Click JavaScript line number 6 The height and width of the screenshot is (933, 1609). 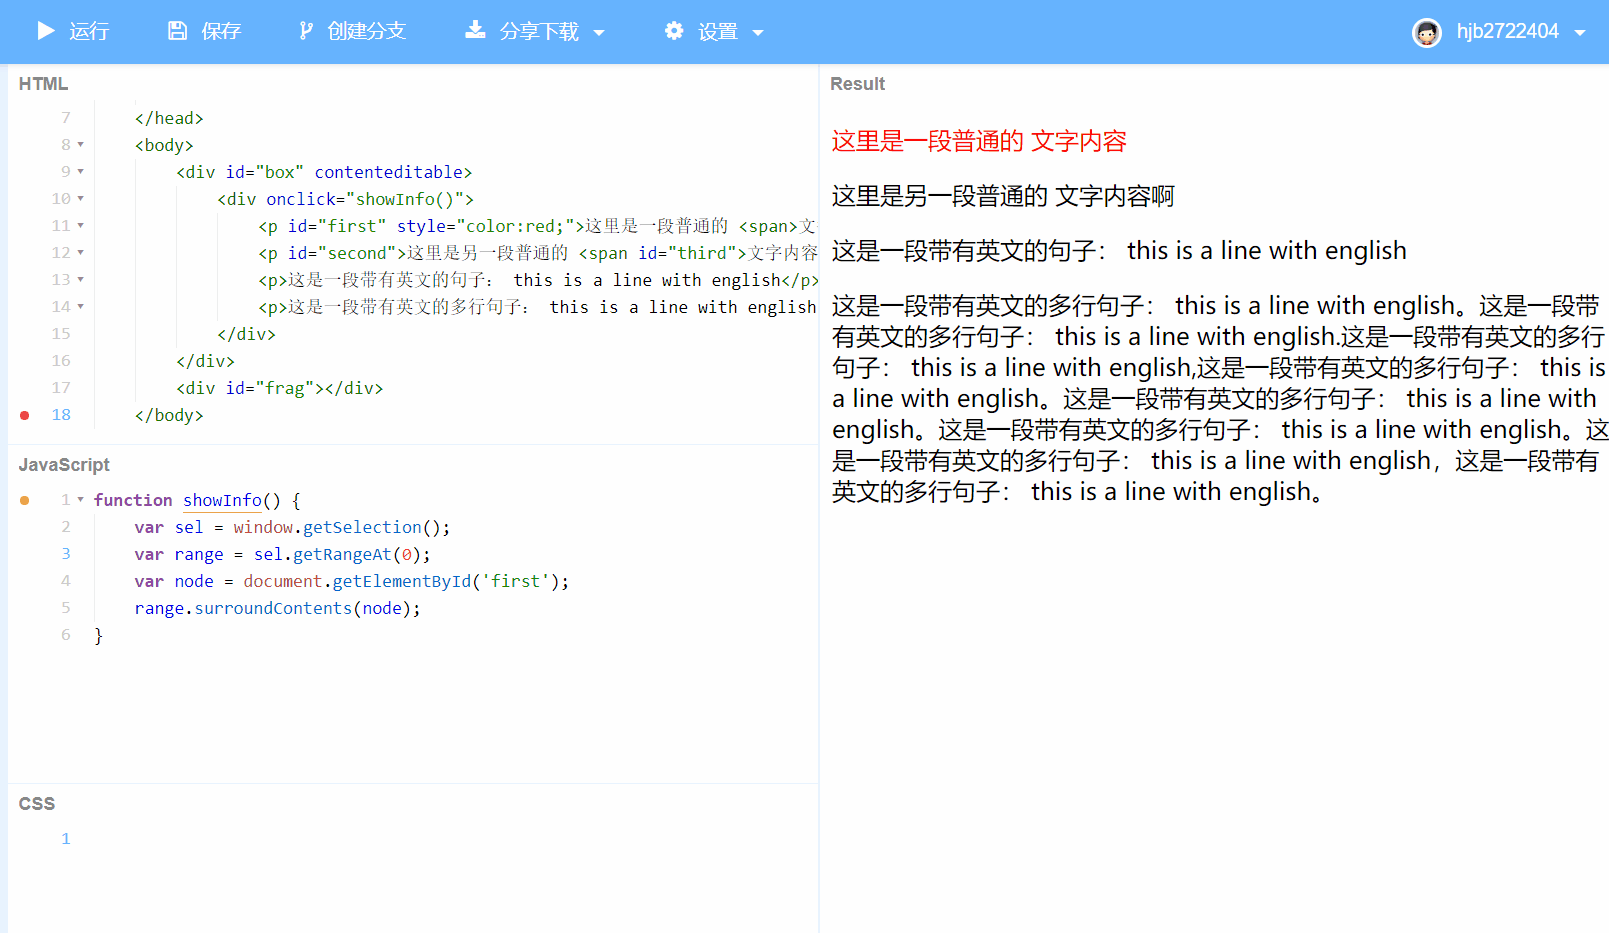click(x=66, y=635)
